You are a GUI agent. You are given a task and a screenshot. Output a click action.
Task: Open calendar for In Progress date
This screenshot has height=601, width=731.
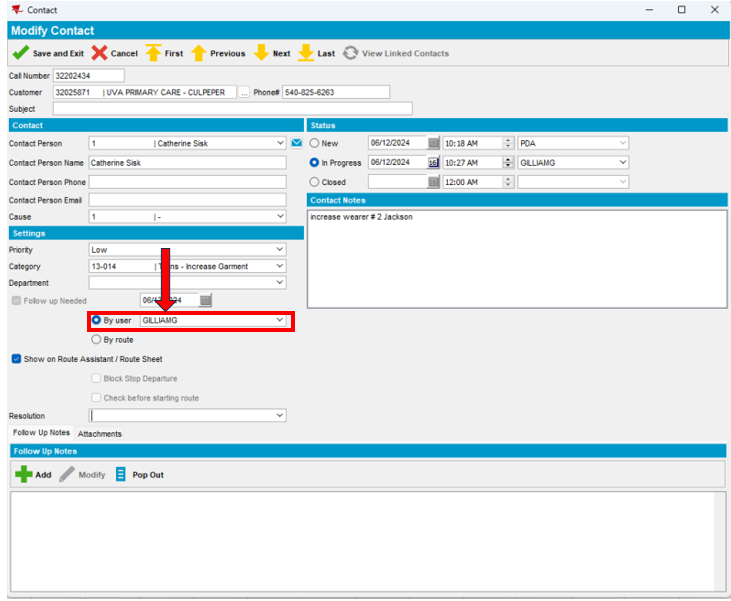tap(433, 162)
